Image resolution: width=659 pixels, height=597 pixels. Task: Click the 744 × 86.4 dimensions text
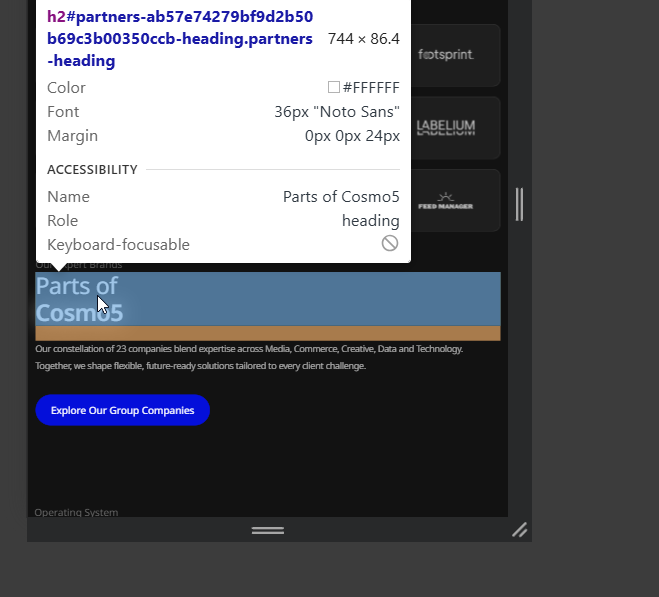(x=364, y=39)
